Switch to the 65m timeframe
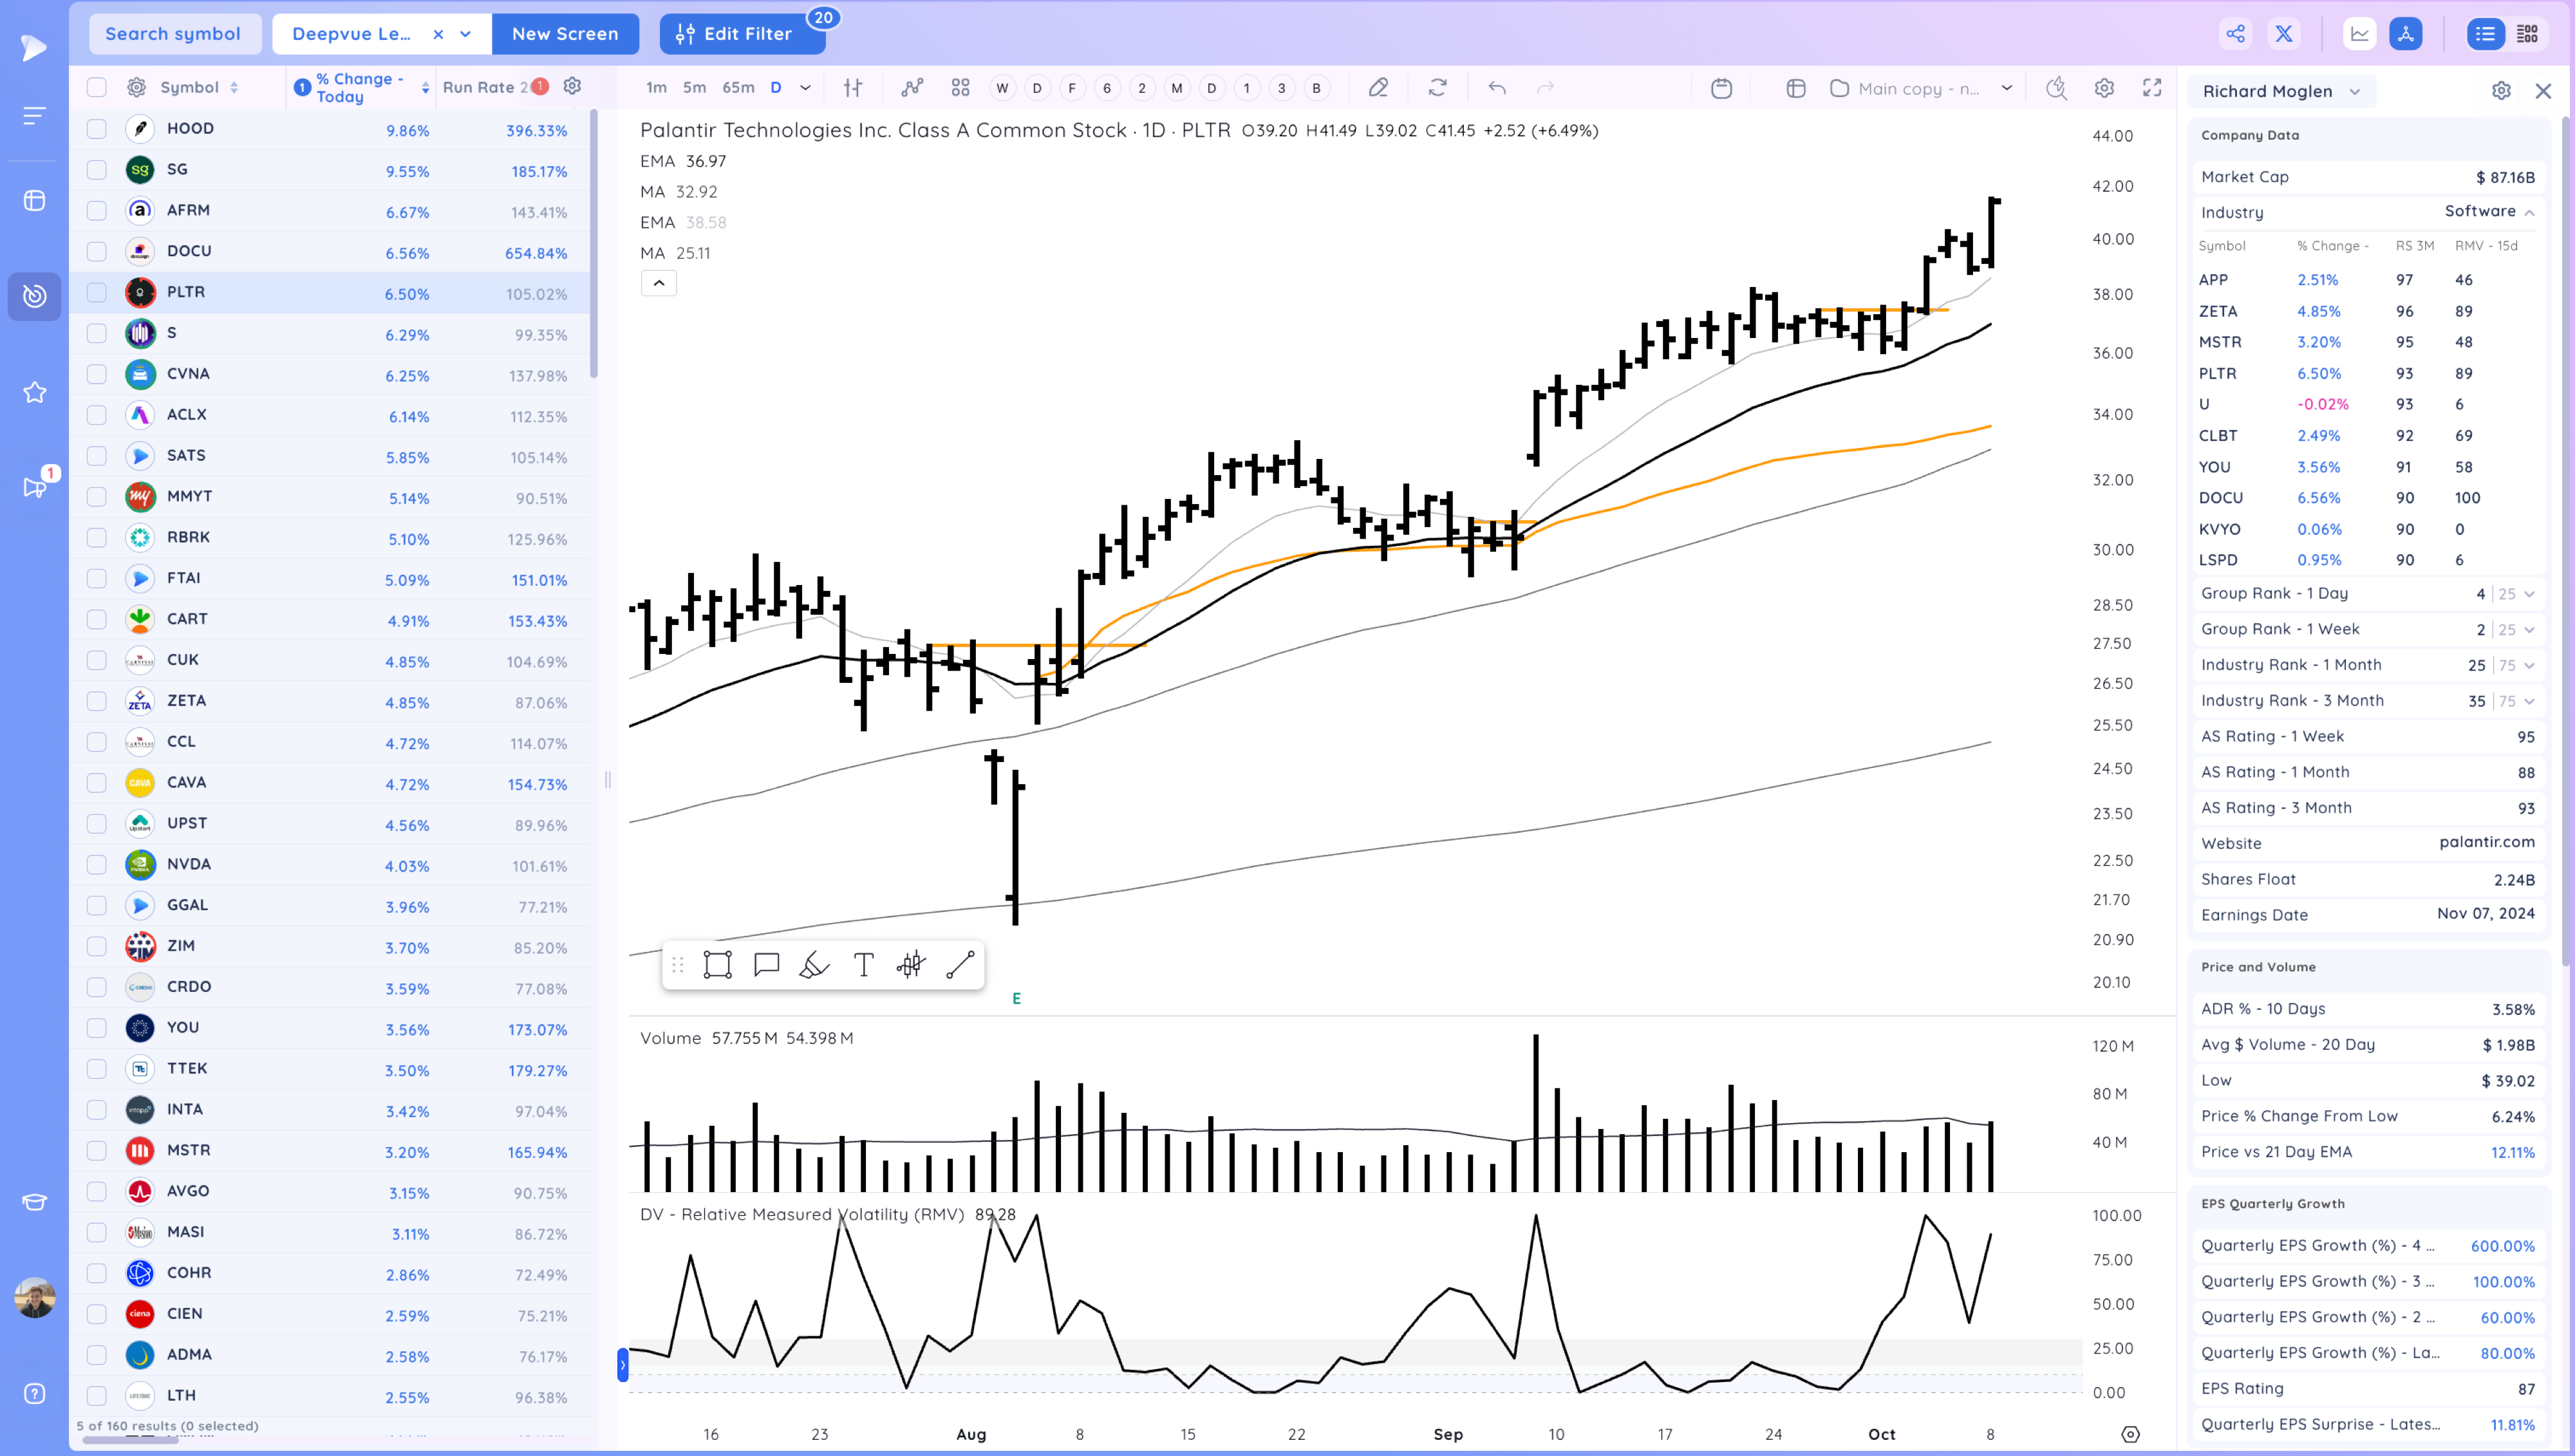The width and height of the screenshot is (2575, 1456). [737, 88]
